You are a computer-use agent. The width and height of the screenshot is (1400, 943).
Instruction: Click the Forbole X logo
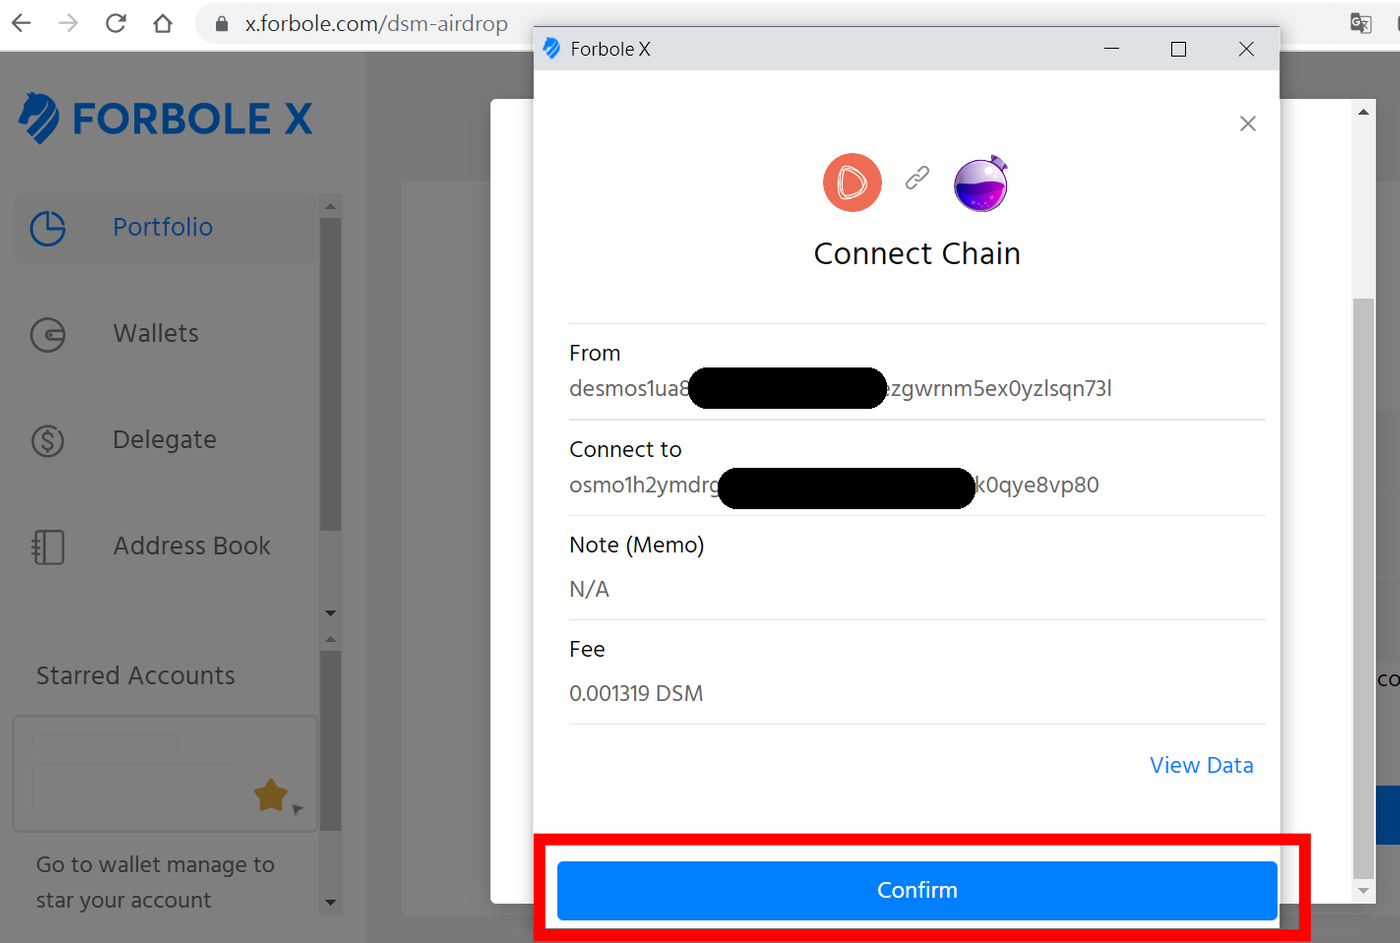(165, 118)
